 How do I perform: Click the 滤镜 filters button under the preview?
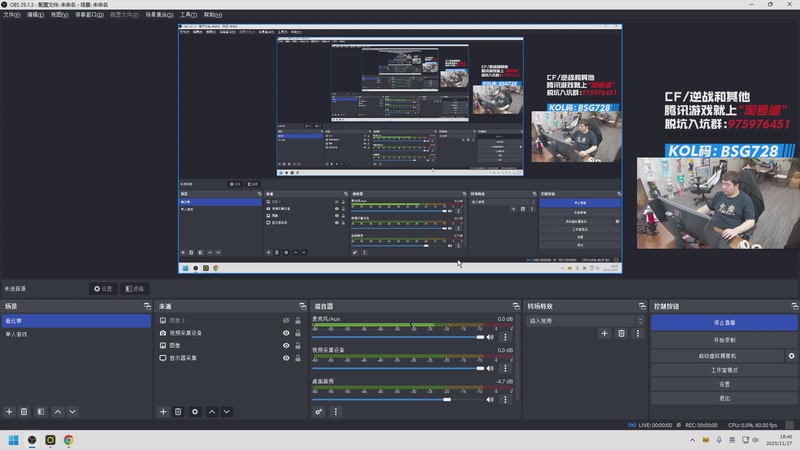[x=135, y=289]
